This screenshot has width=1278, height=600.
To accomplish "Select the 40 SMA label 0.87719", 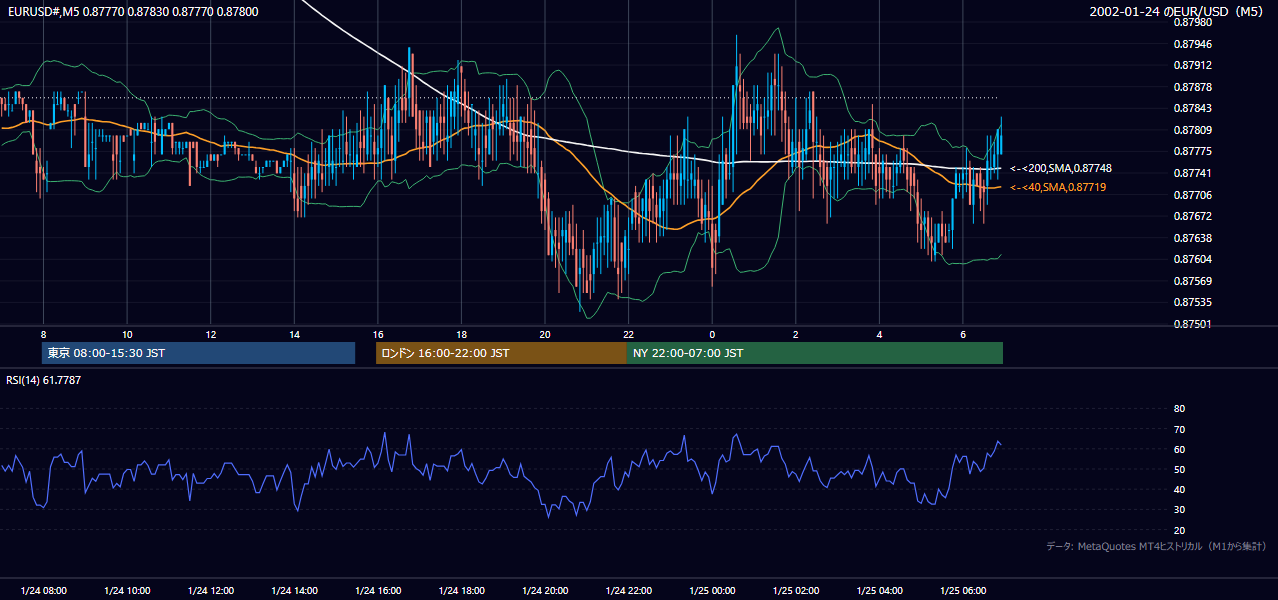I will coord(1058,187).
